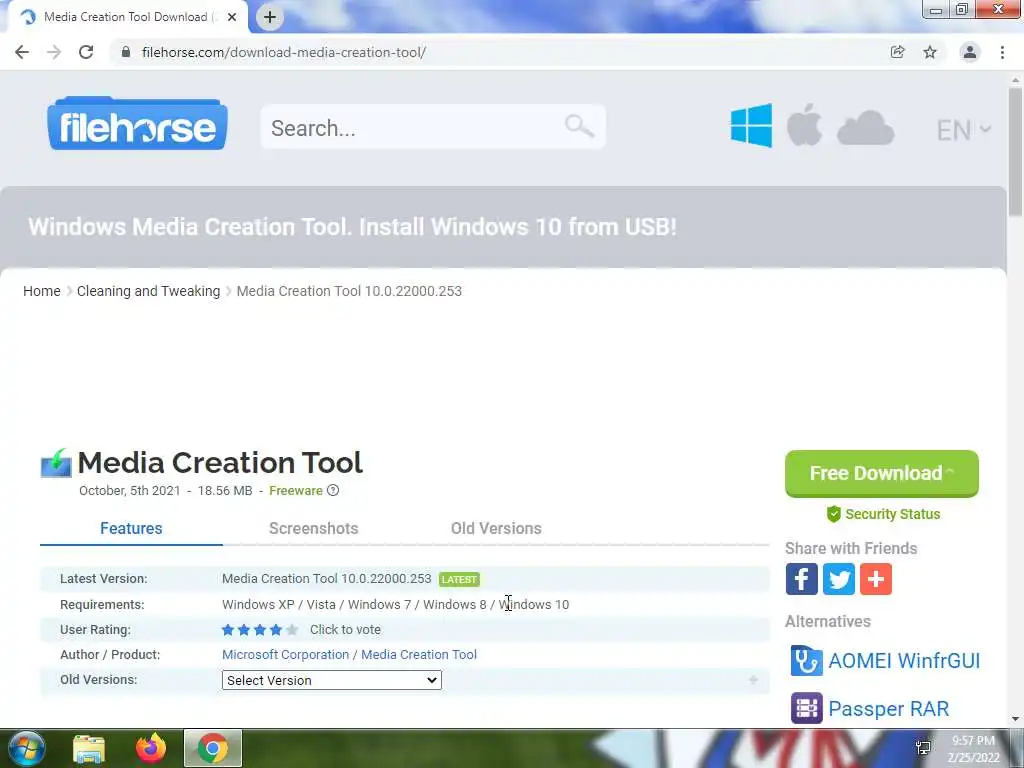Select the cloud web apps icon
The image size is (1024, 768).
865,128
